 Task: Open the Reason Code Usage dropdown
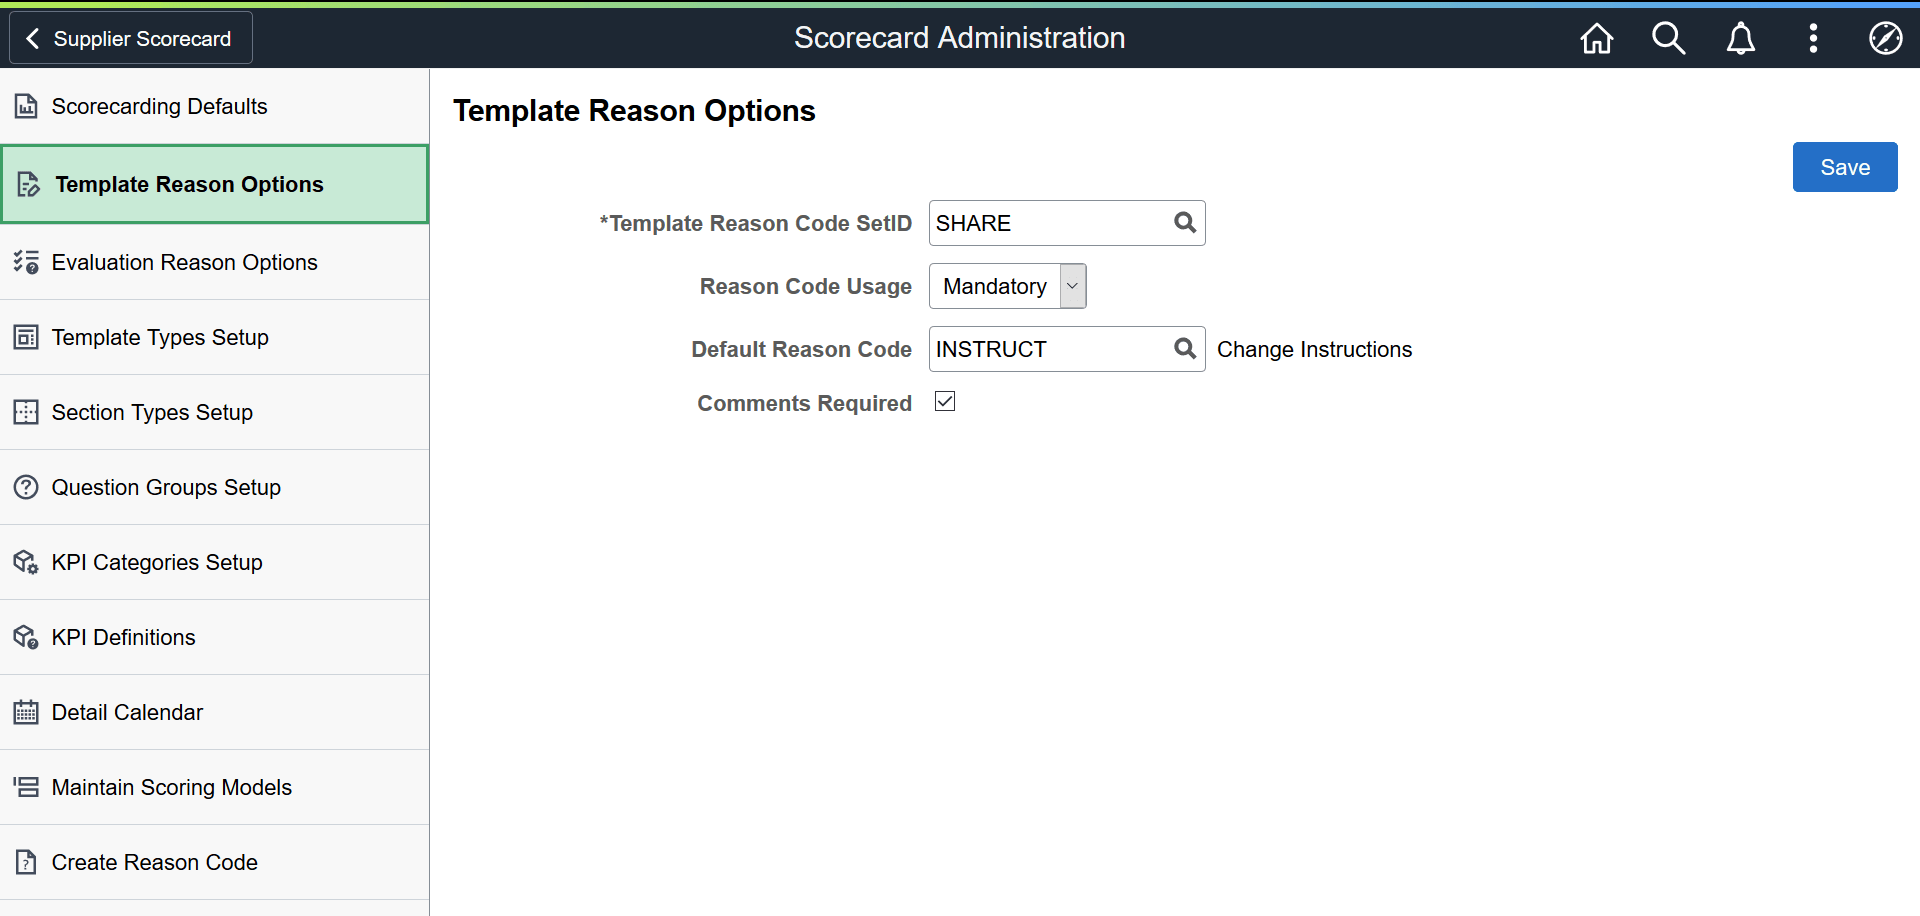(x=1071, y=286)
